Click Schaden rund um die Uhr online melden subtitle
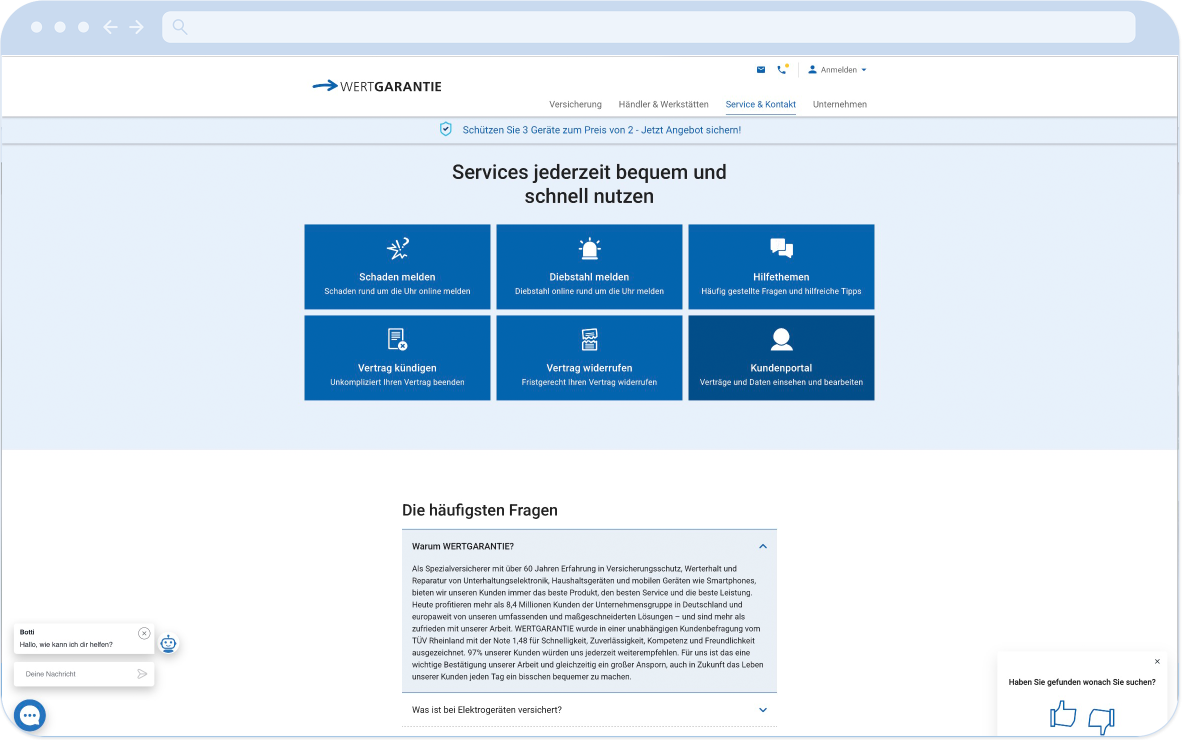1184x740 pixels. tap(397, 291)
